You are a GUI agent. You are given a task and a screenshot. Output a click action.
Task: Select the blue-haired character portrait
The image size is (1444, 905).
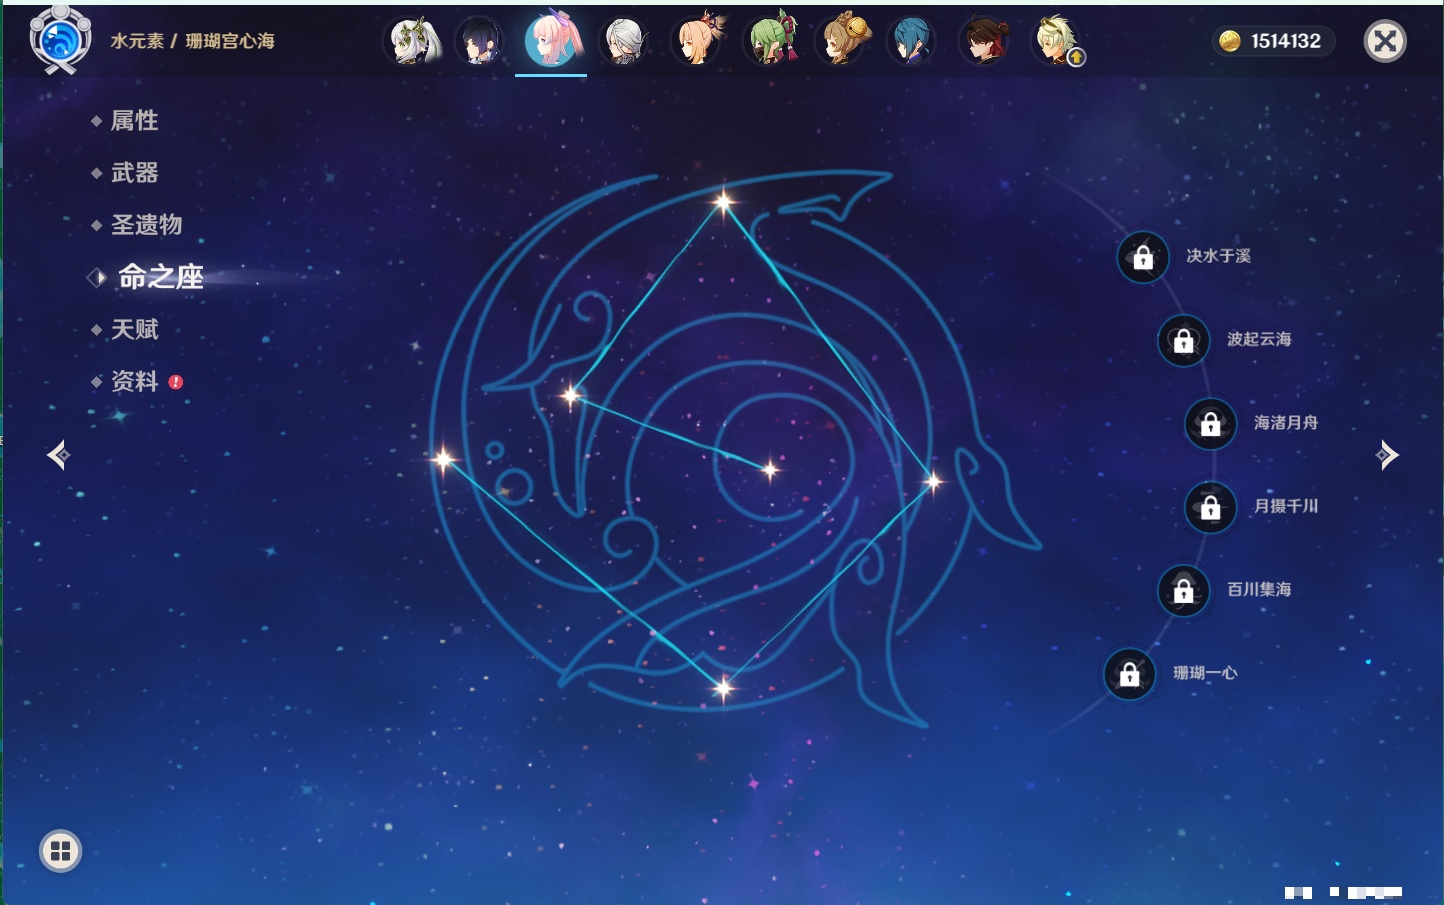[x=912, y=42]
